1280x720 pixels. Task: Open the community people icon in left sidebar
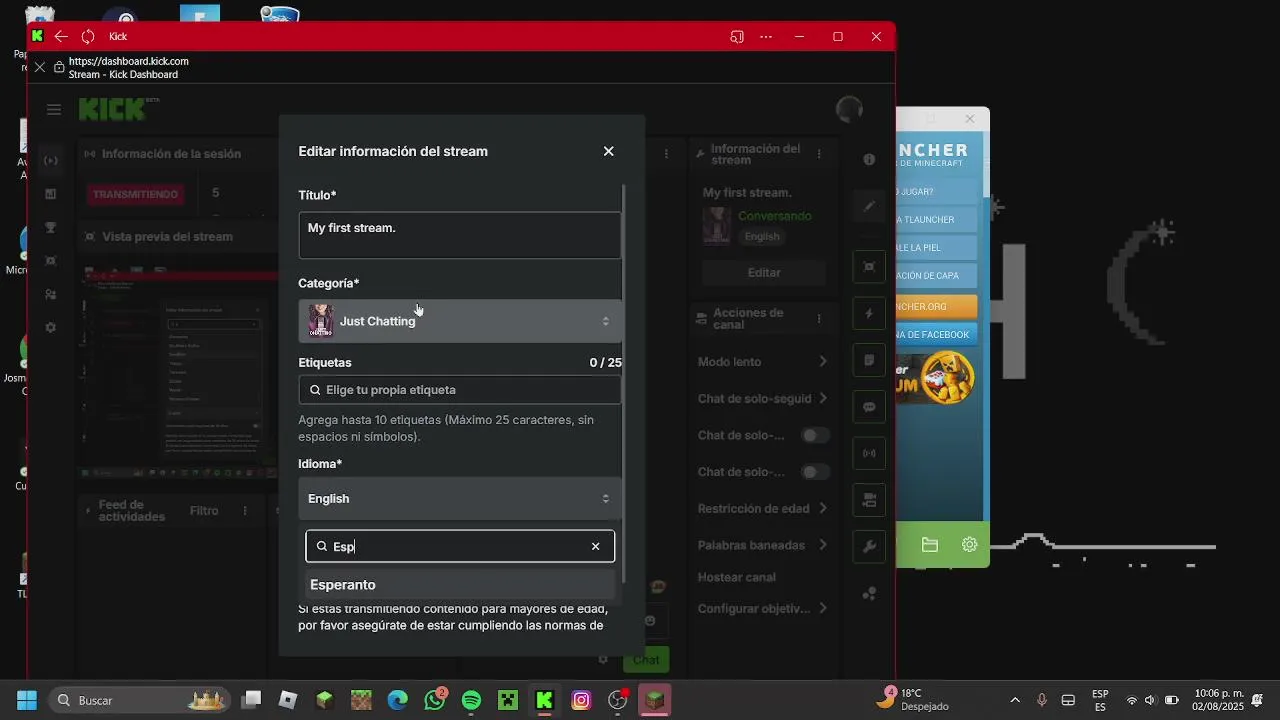coord(51,294)
